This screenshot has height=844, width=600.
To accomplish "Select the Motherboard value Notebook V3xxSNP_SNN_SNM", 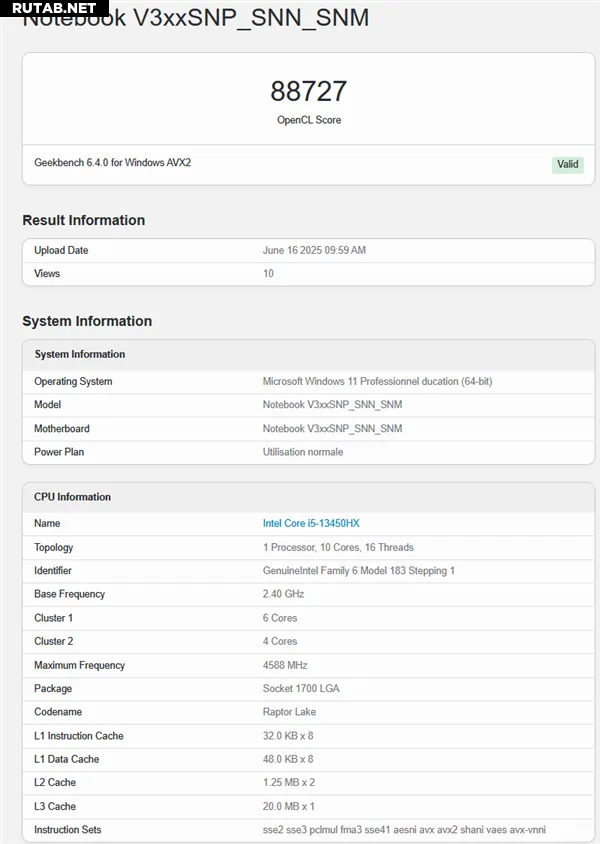I will pos(332,428).
